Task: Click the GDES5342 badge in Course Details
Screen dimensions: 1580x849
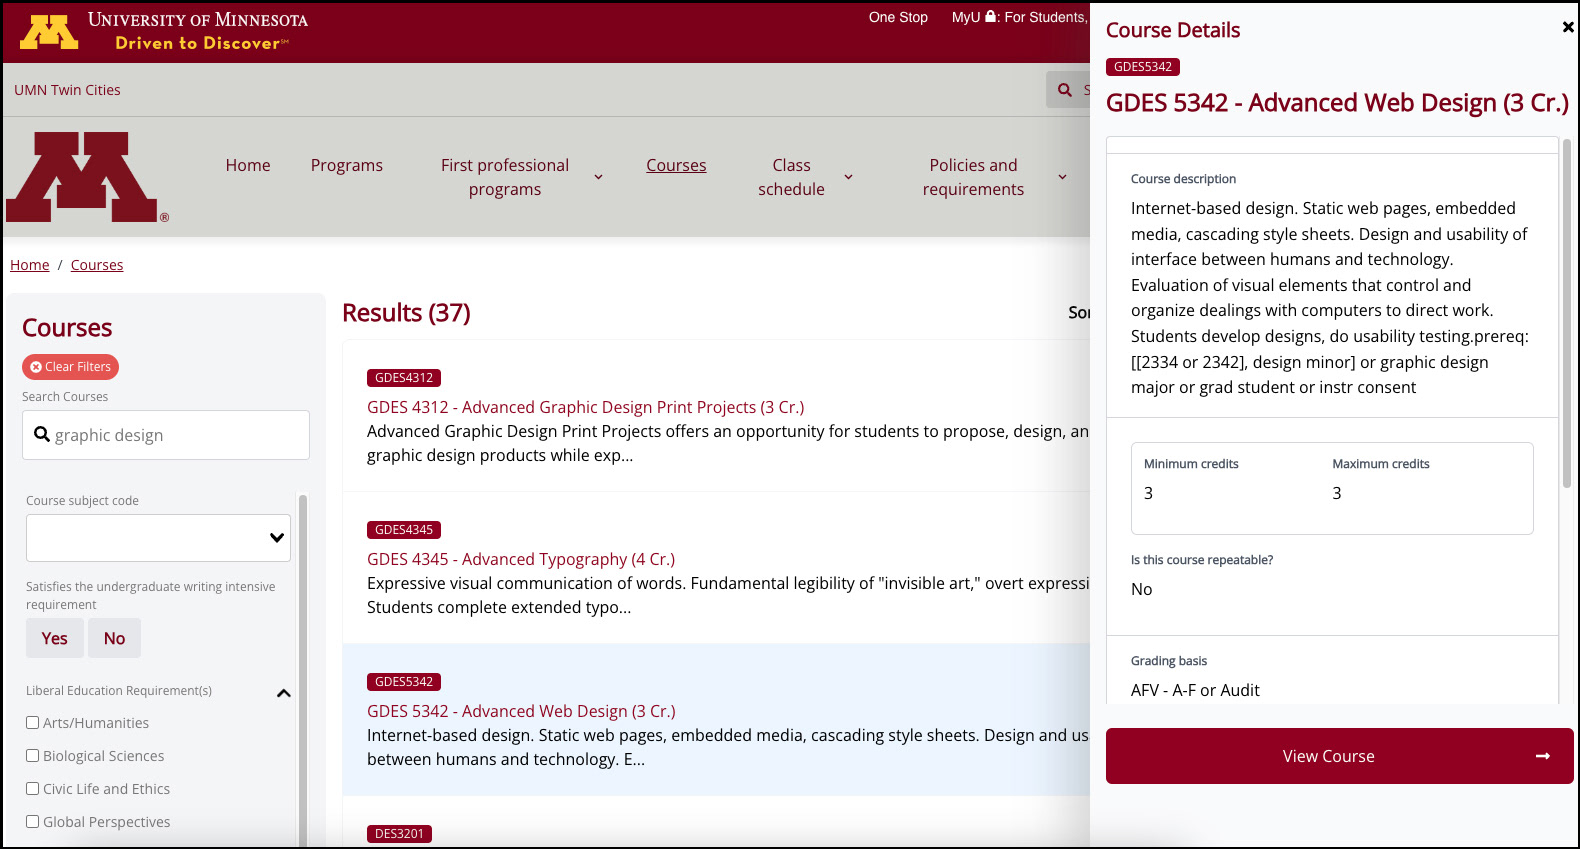Action: coord(1143,67)
